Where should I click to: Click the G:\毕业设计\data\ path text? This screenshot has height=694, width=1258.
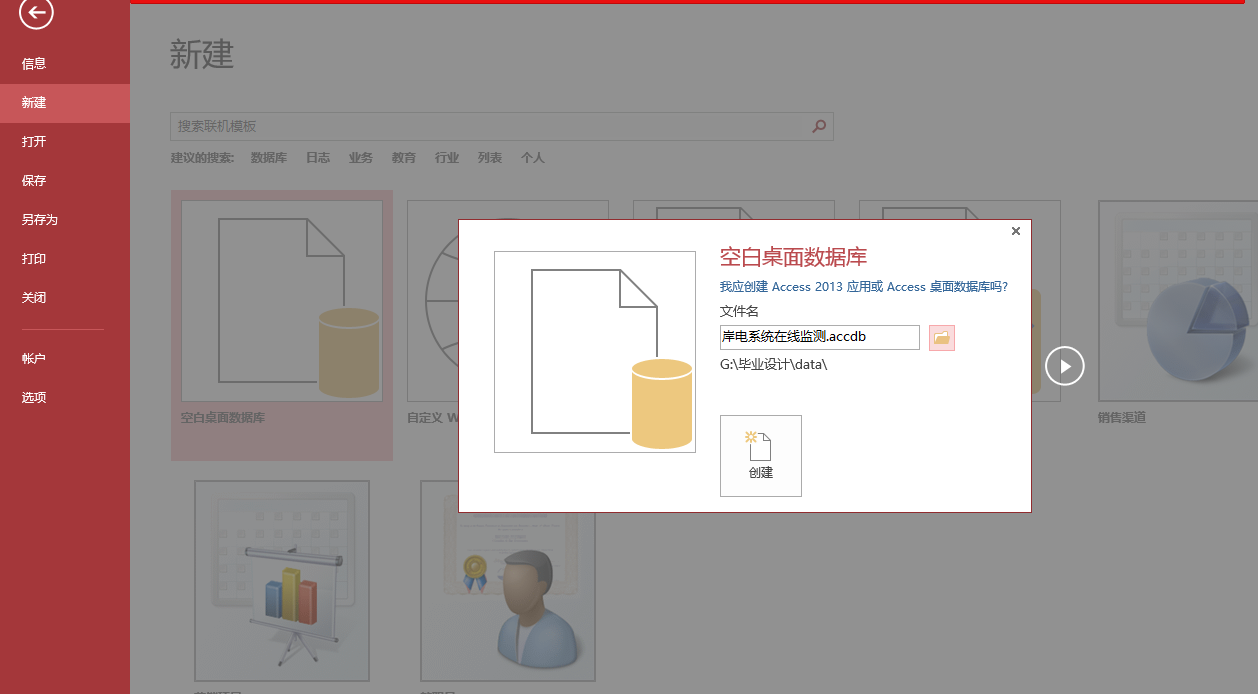tap(774, 364)
